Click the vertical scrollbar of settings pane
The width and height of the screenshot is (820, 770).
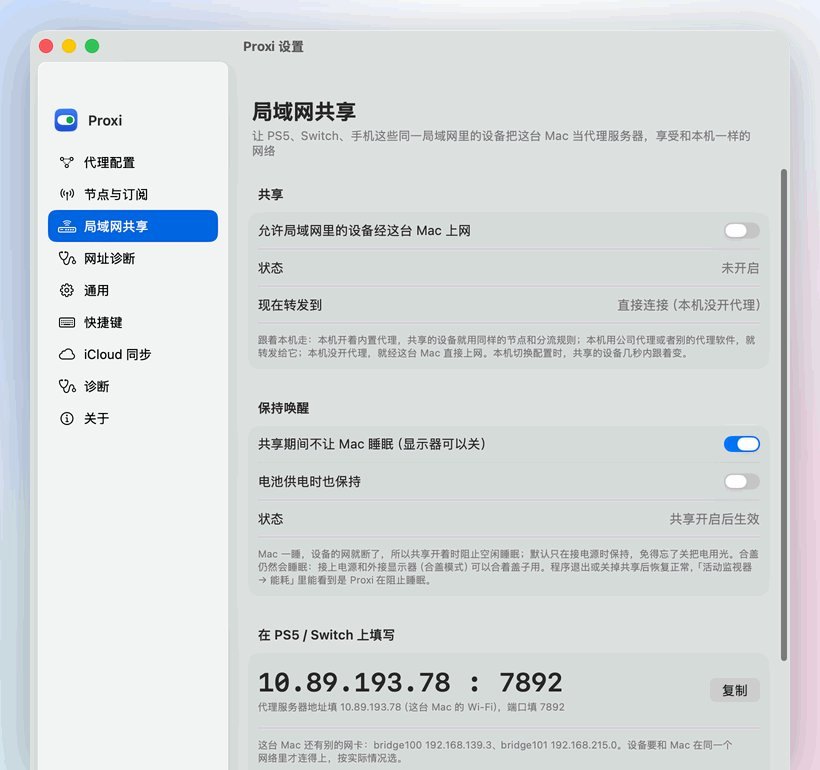click(x=783, y=415)
